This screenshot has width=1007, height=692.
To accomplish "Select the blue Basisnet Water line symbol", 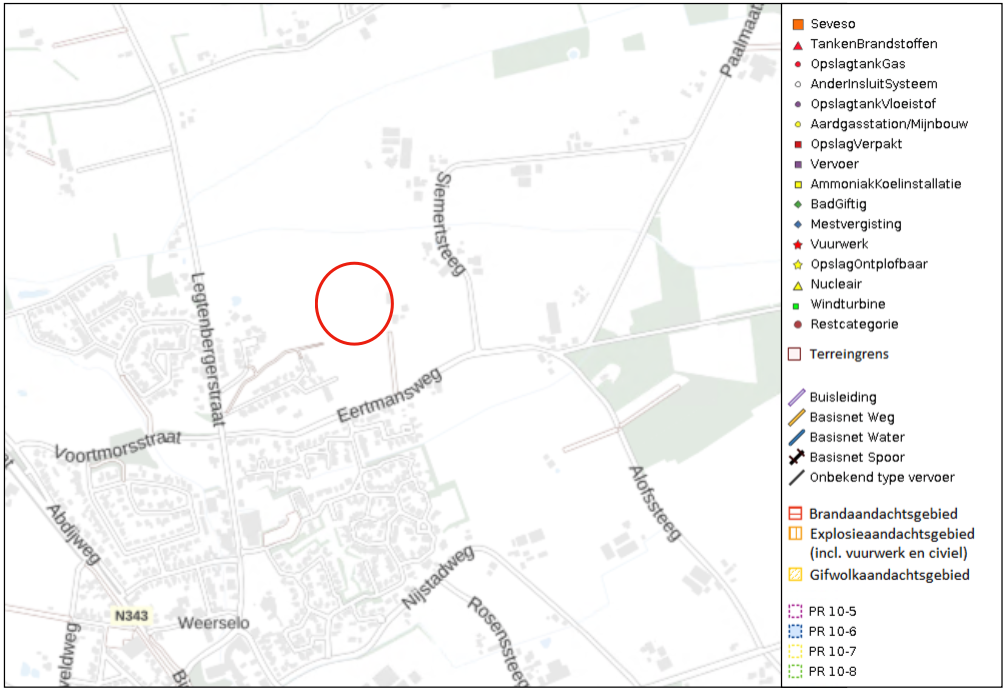I will coord(796,437).
